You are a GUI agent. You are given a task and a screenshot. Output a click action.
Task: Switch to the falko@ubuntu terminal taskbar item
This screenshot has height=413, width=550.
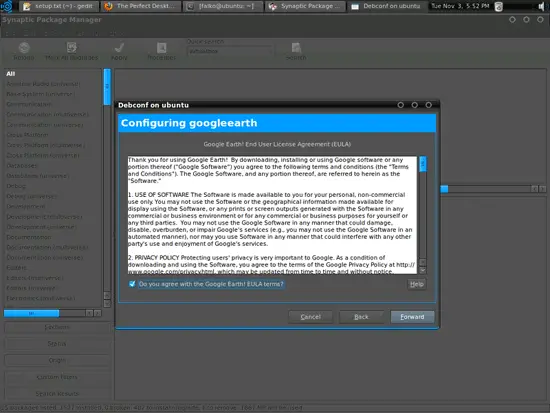point(222,6)
